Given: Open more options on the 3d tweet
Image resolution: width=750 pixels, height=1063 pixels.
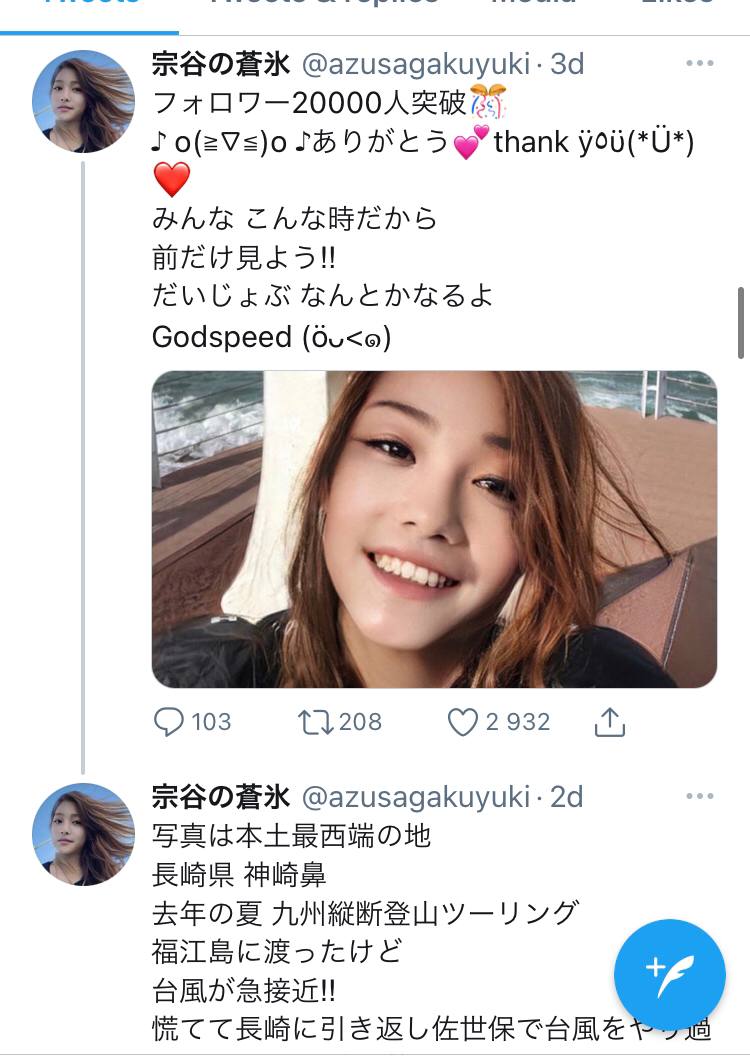Looking at the screenshot, I should 700,63.
